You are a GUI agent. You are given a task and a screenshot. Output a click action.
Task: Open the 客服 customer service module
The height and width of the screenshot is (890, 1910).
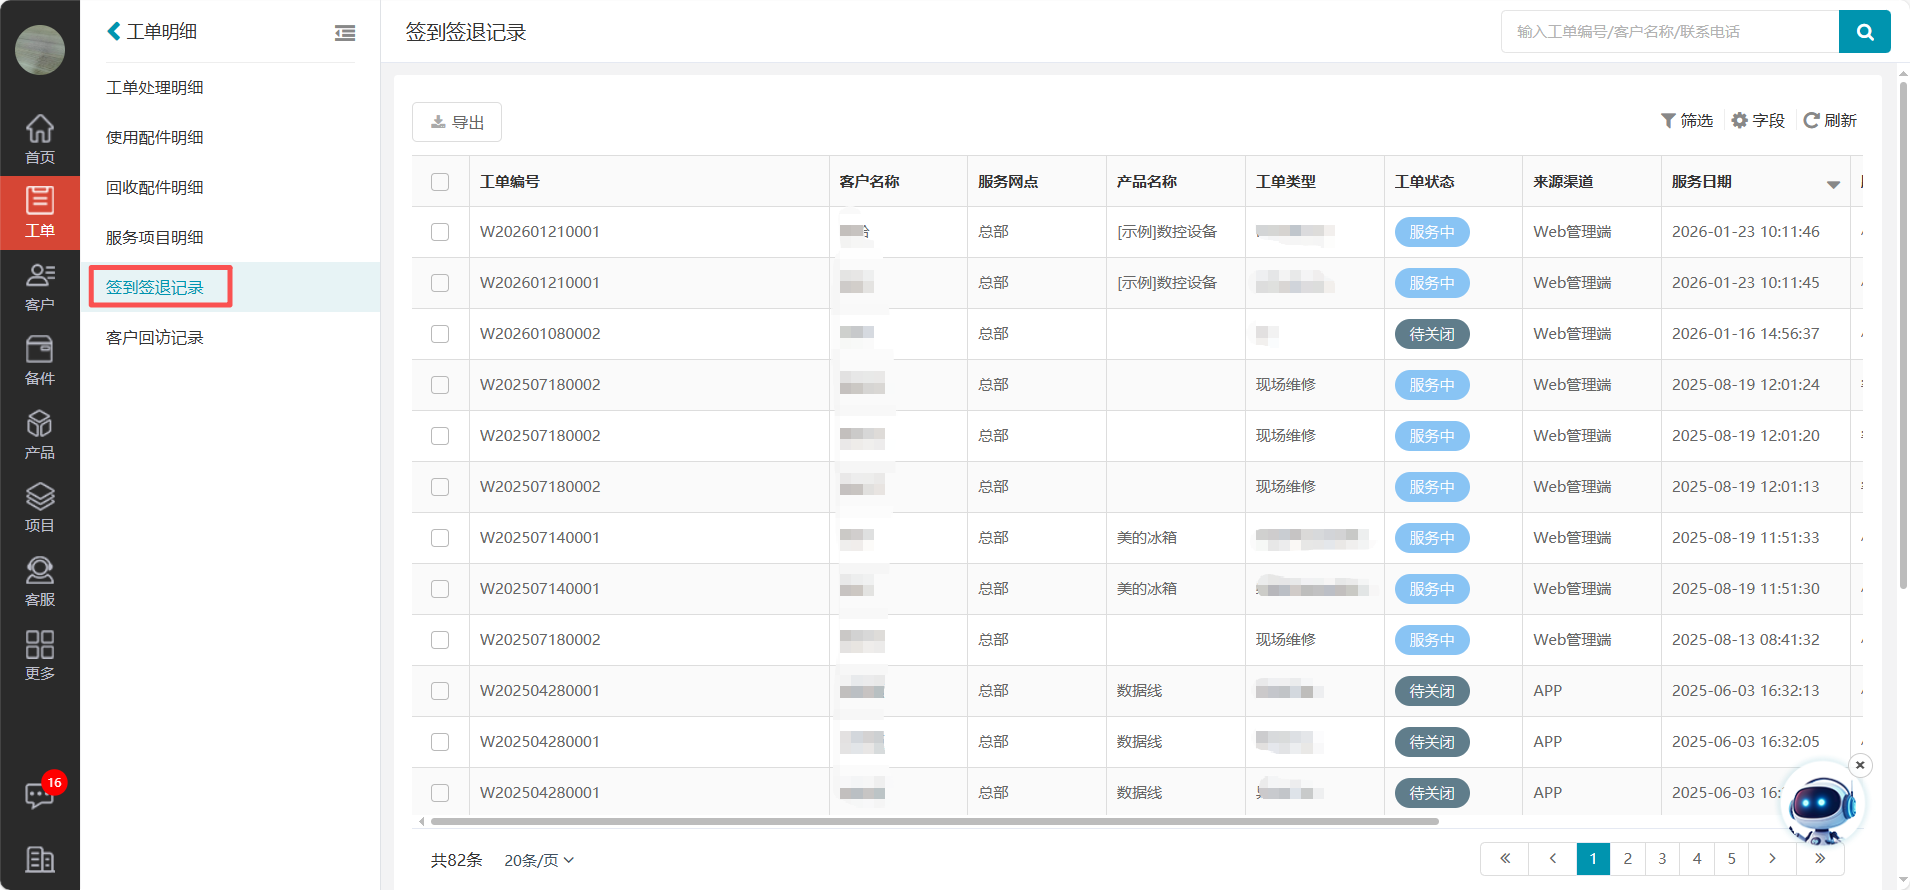pos(39,581)
